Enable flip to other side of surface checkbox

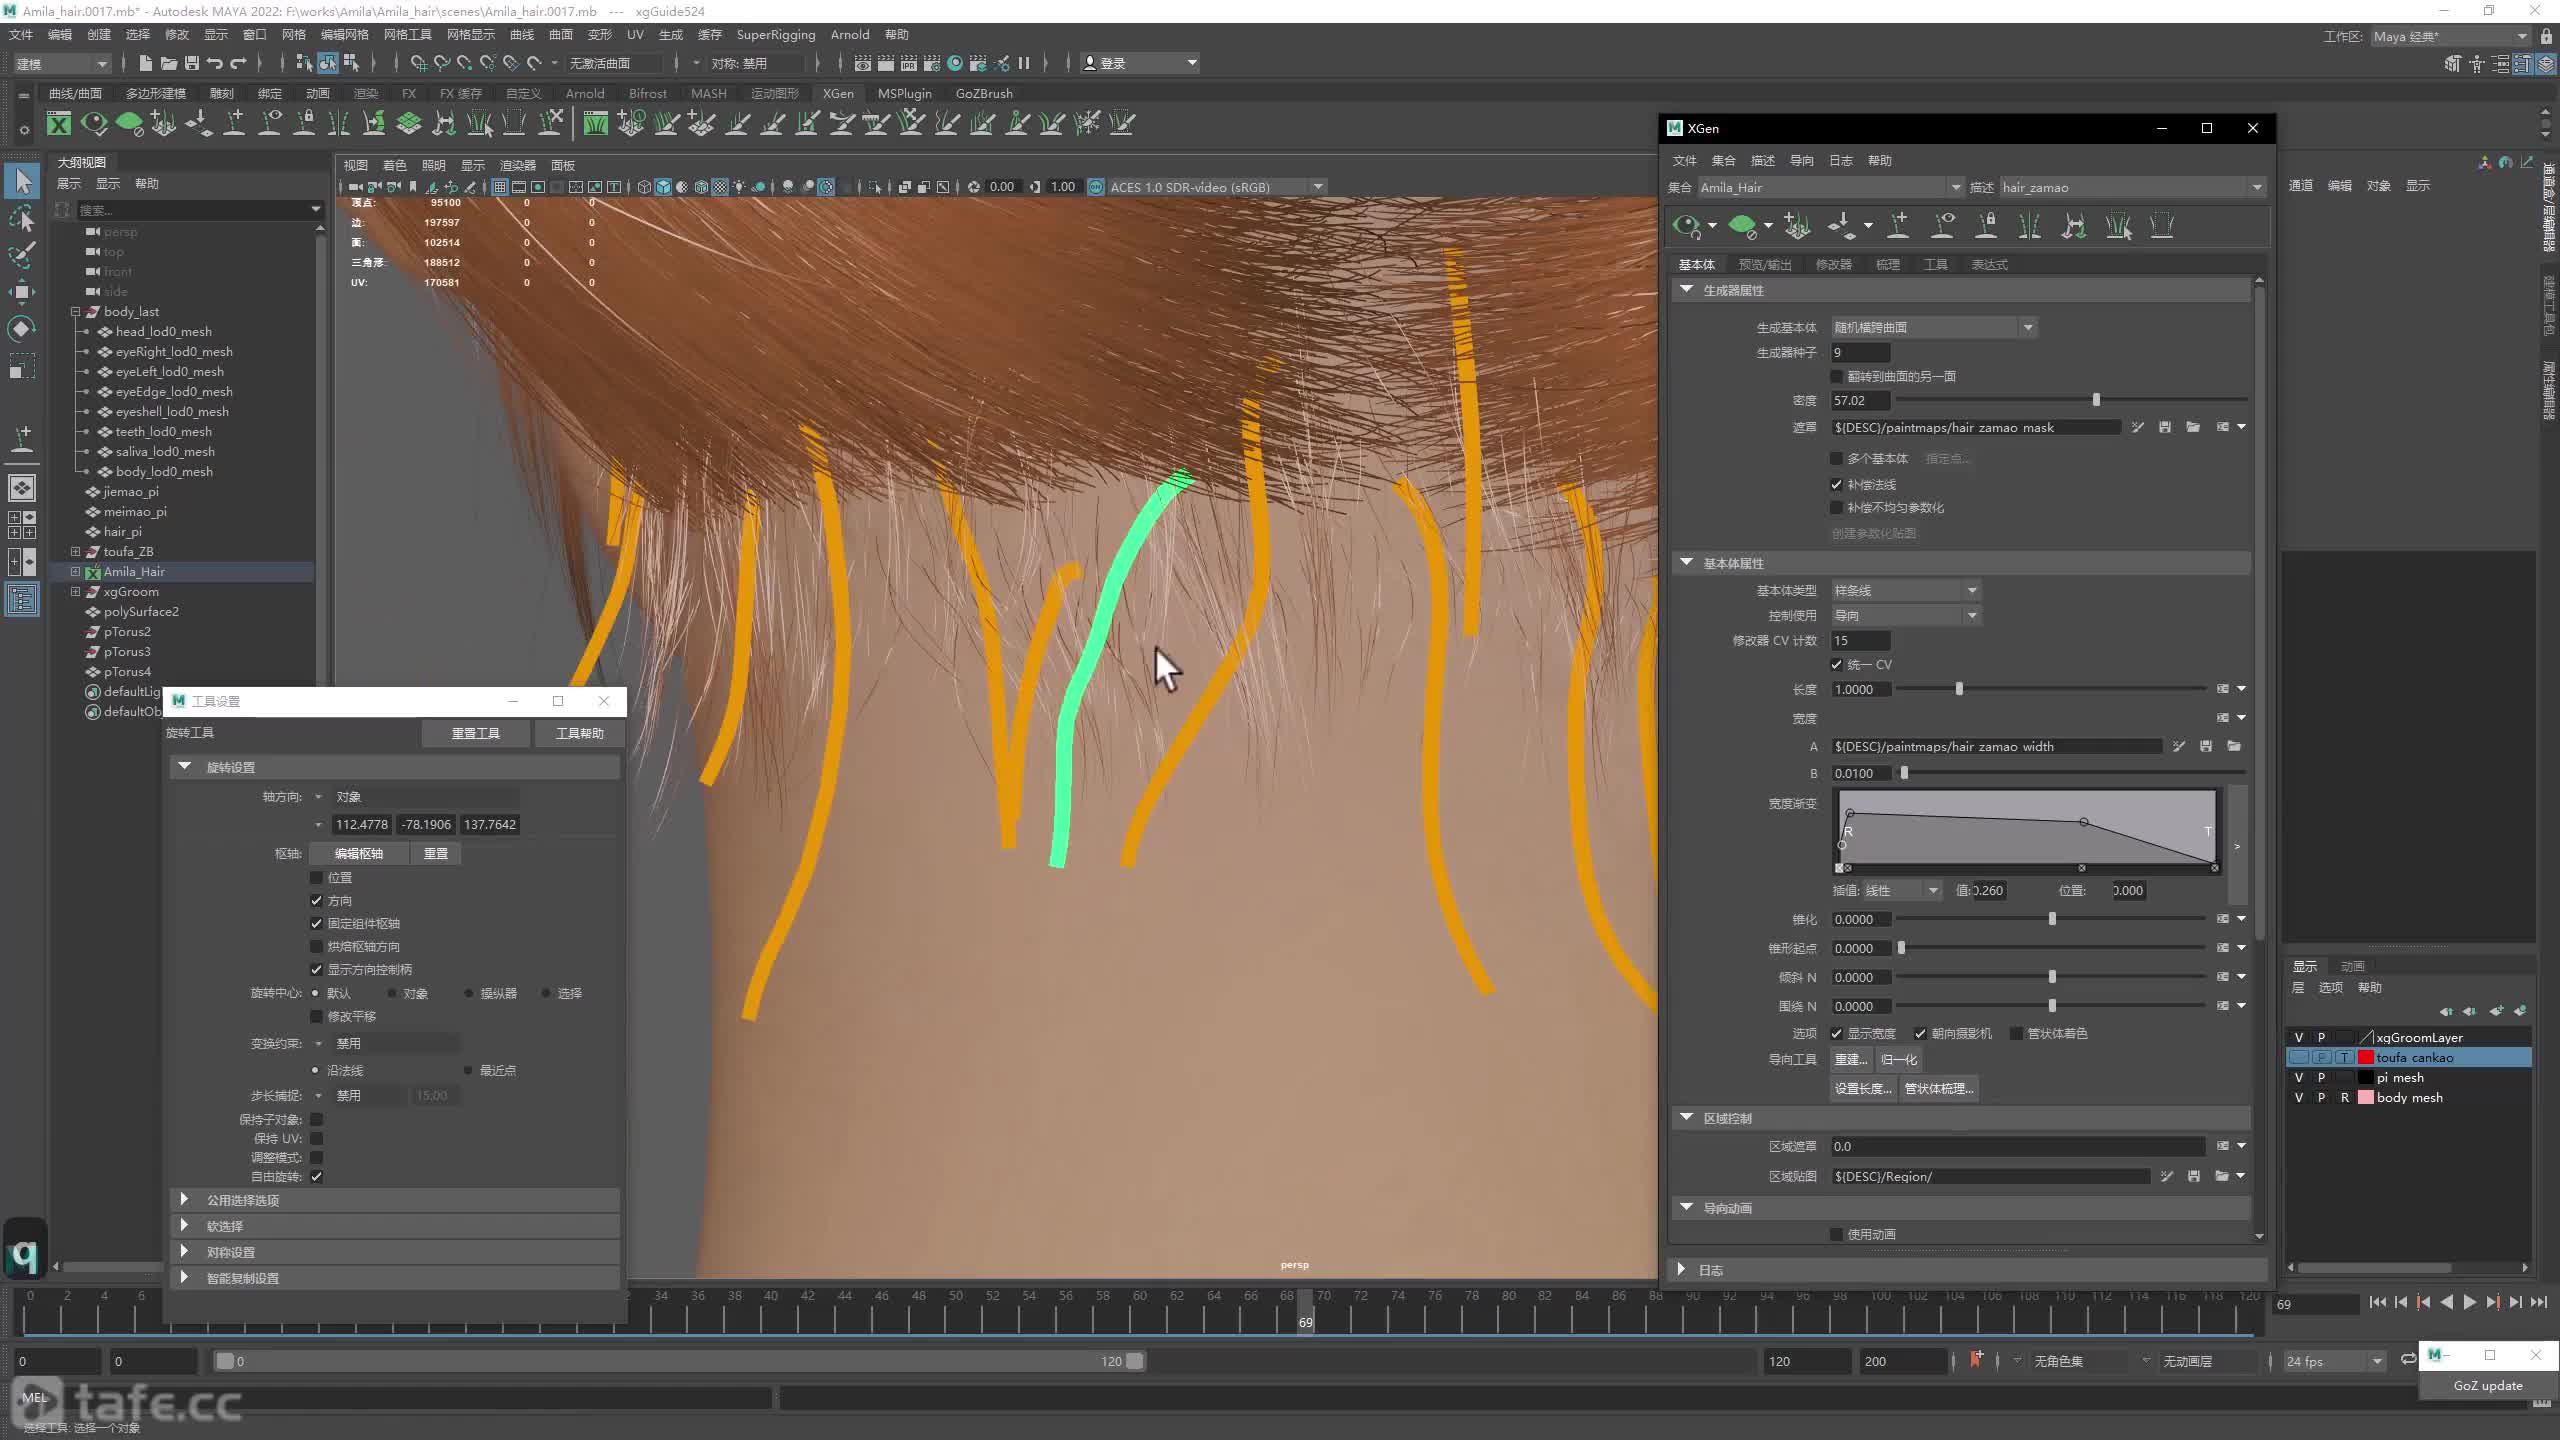tap(1836, 376)
